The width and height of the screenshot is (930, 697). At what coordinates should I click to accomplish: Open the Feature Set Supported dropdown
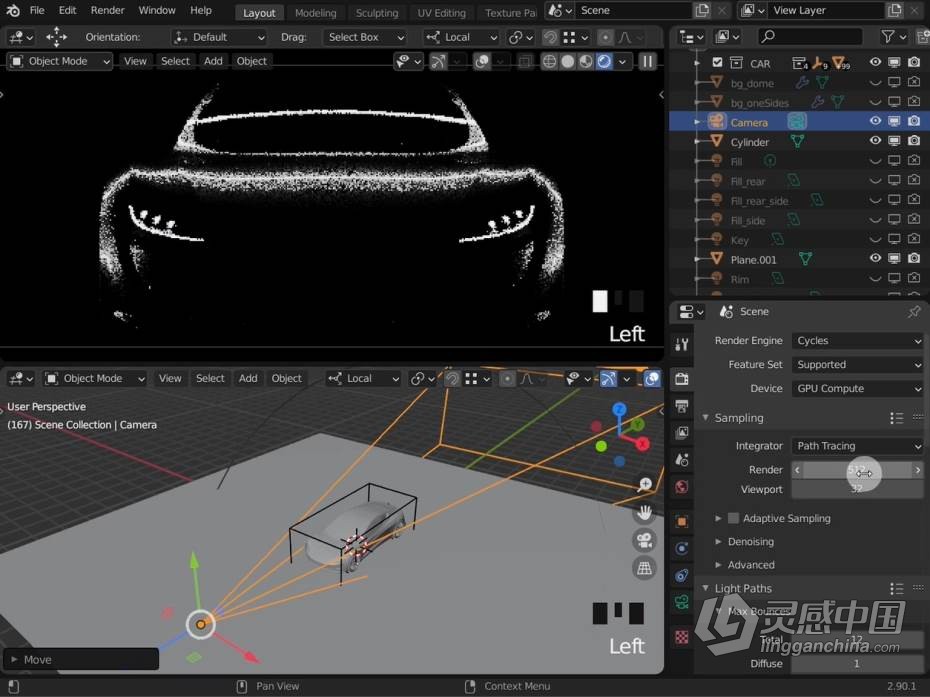click(858, 364)
